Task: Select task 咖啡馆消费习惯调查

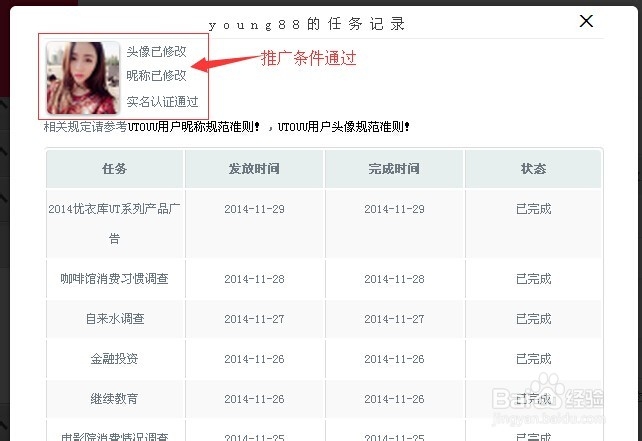Action: (x=114, y=279)
